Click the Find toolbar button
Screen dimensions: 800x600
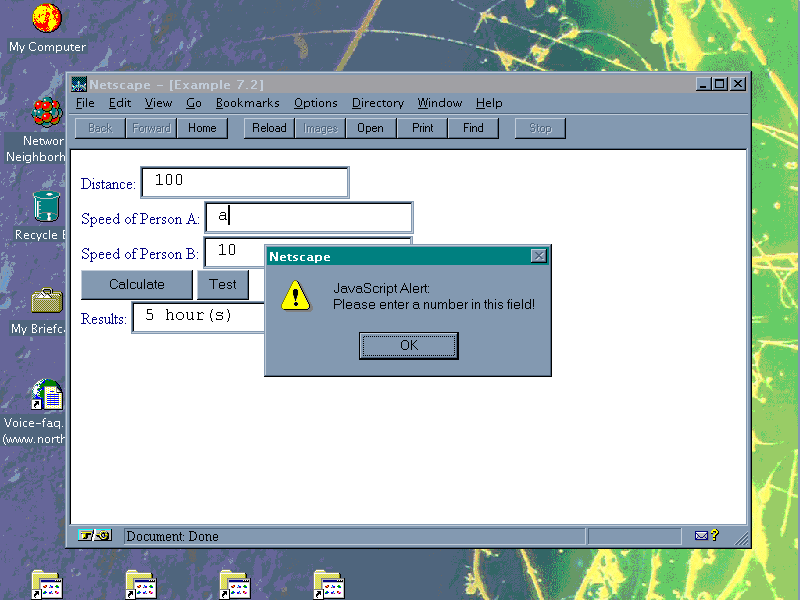(473, 128)
